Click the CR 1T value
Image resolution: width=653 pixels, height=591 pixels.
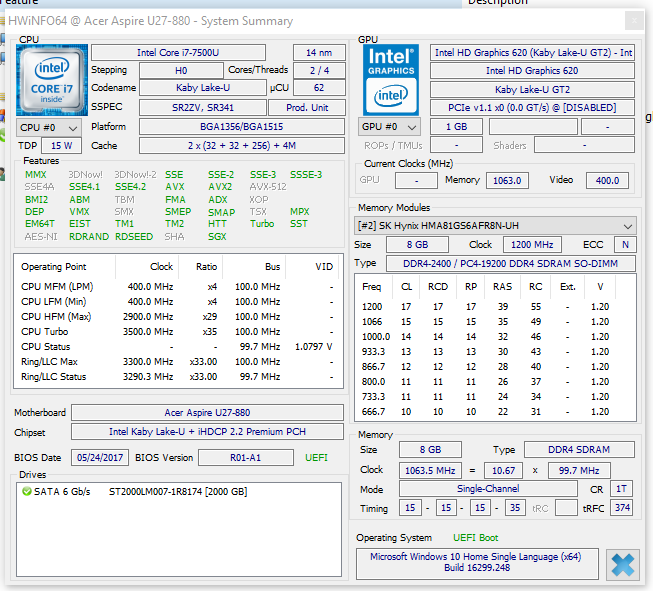point(621,489)
